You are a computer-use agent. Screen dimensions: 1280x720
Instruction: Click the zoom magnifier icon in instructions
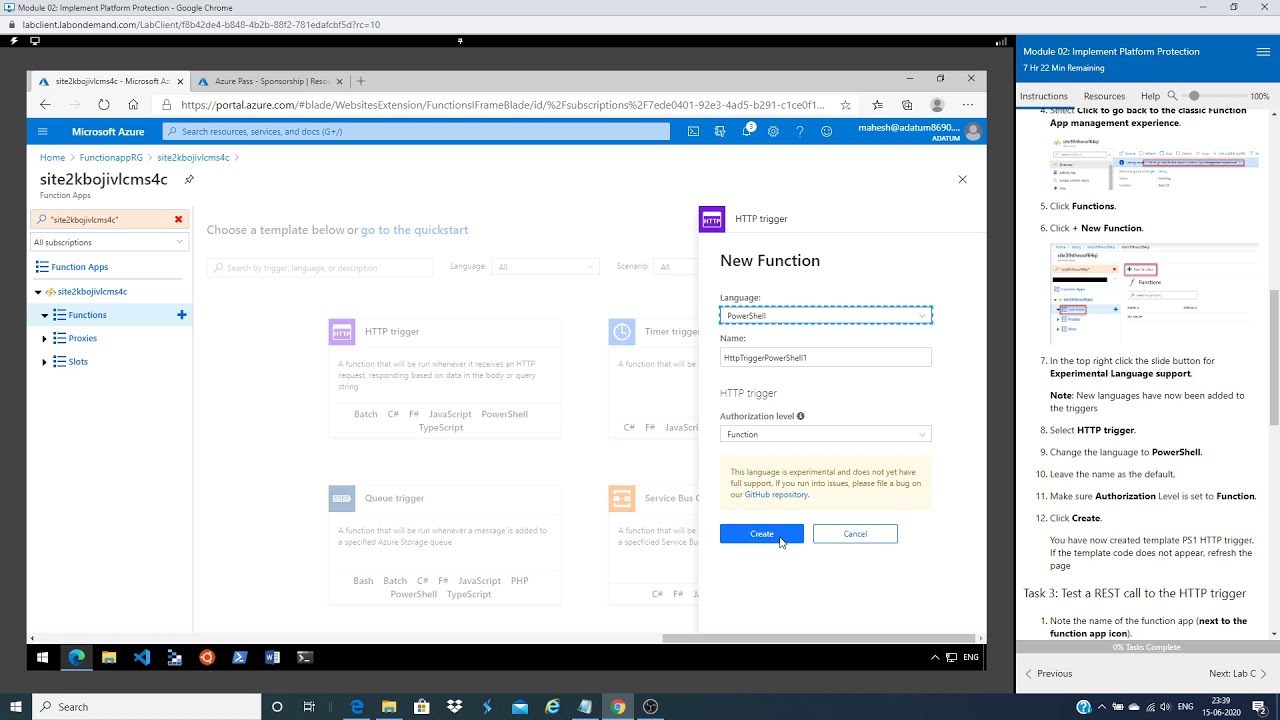click(x=1172, y=96)
